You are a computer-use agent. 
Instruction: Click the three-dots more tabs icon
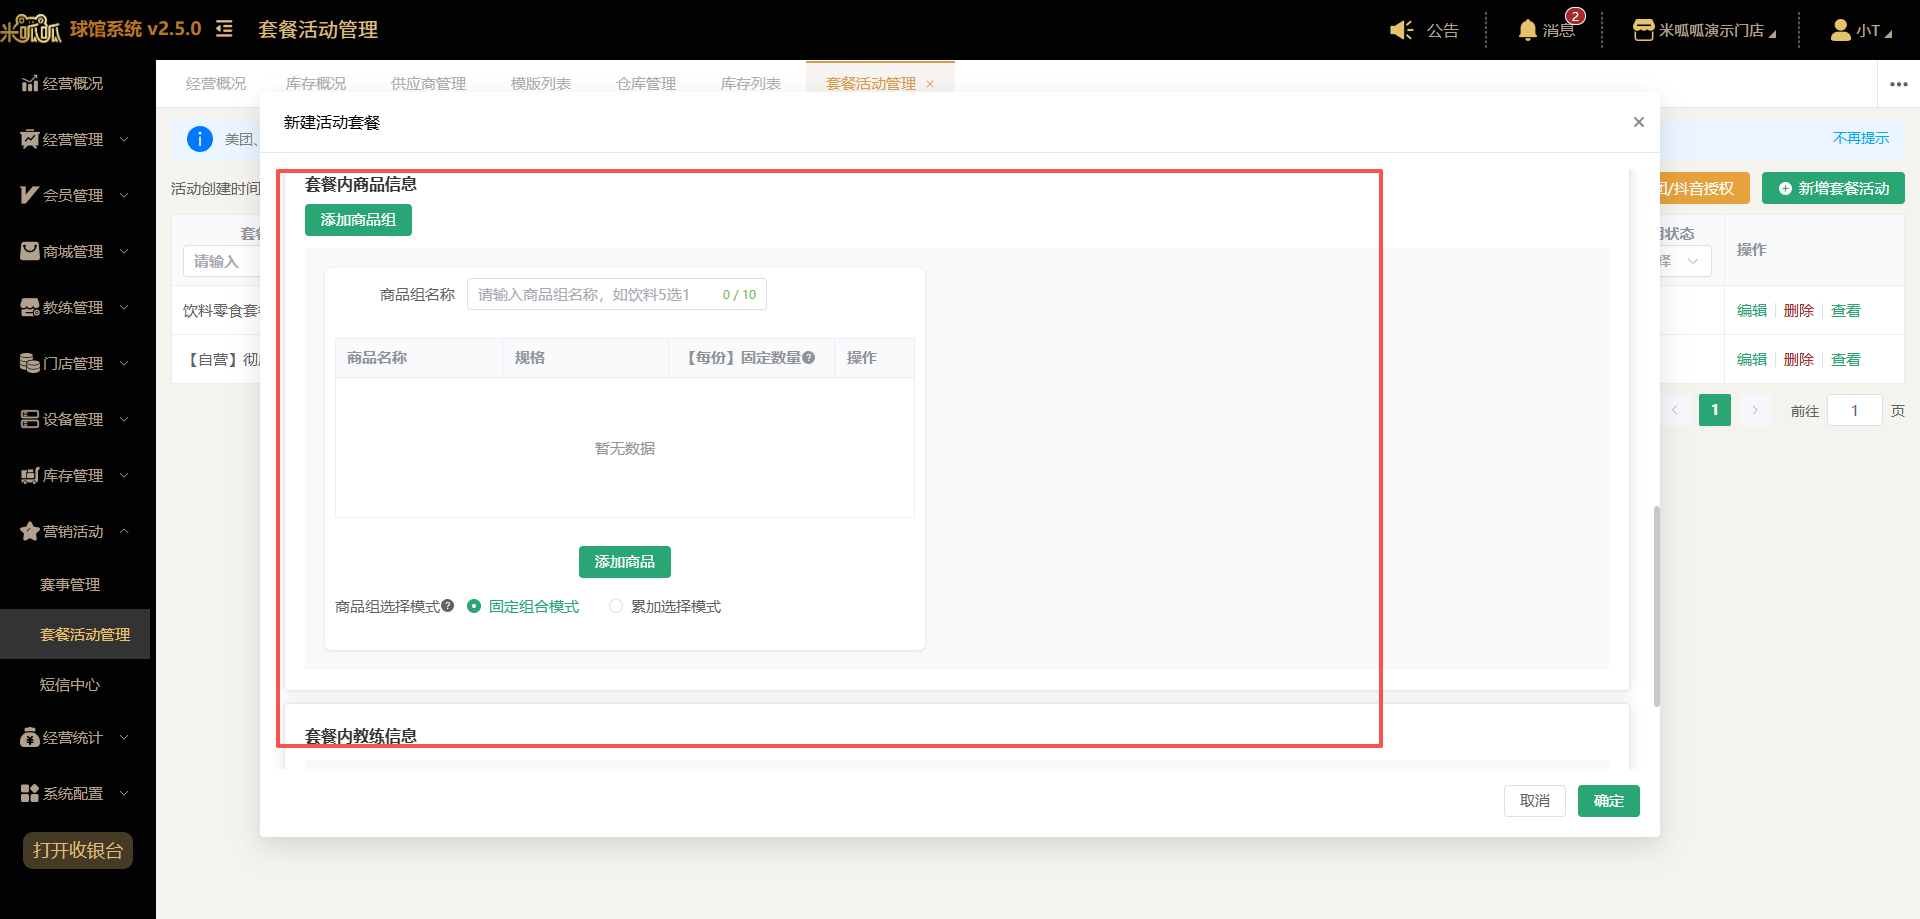[1899, 84]
